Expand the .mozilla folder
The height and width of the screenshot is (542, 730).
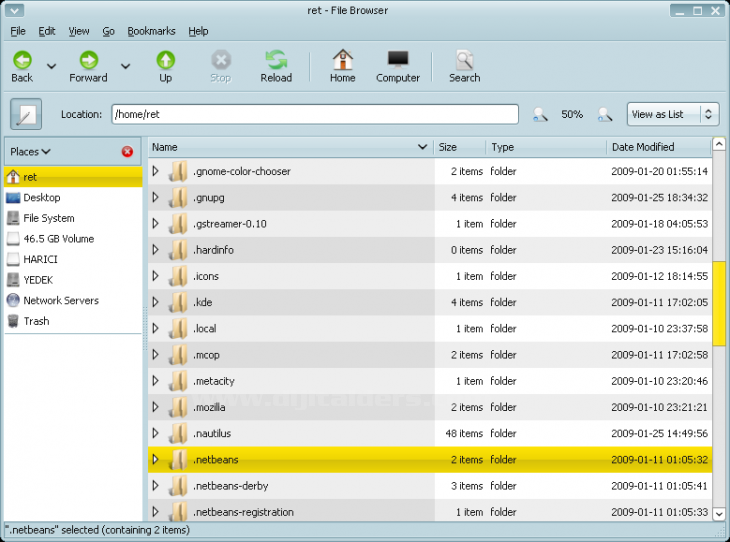155,407
